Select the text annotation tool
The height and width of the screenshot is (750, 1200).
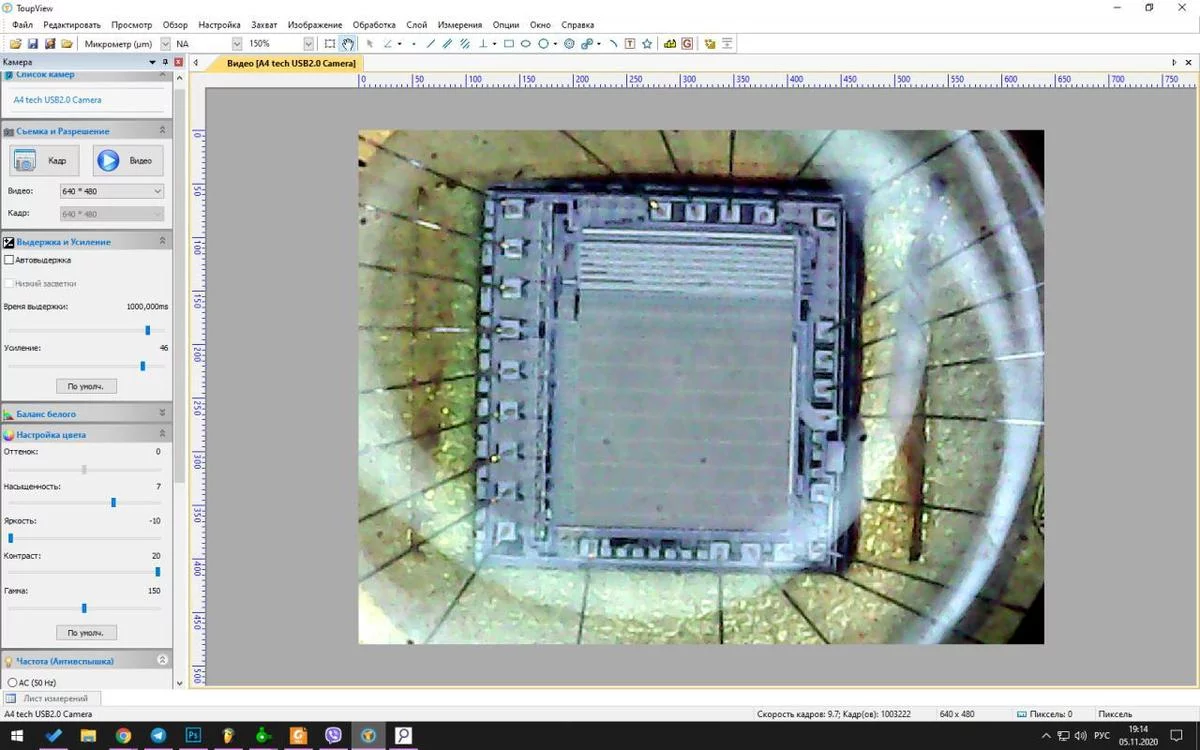point(630,44)
